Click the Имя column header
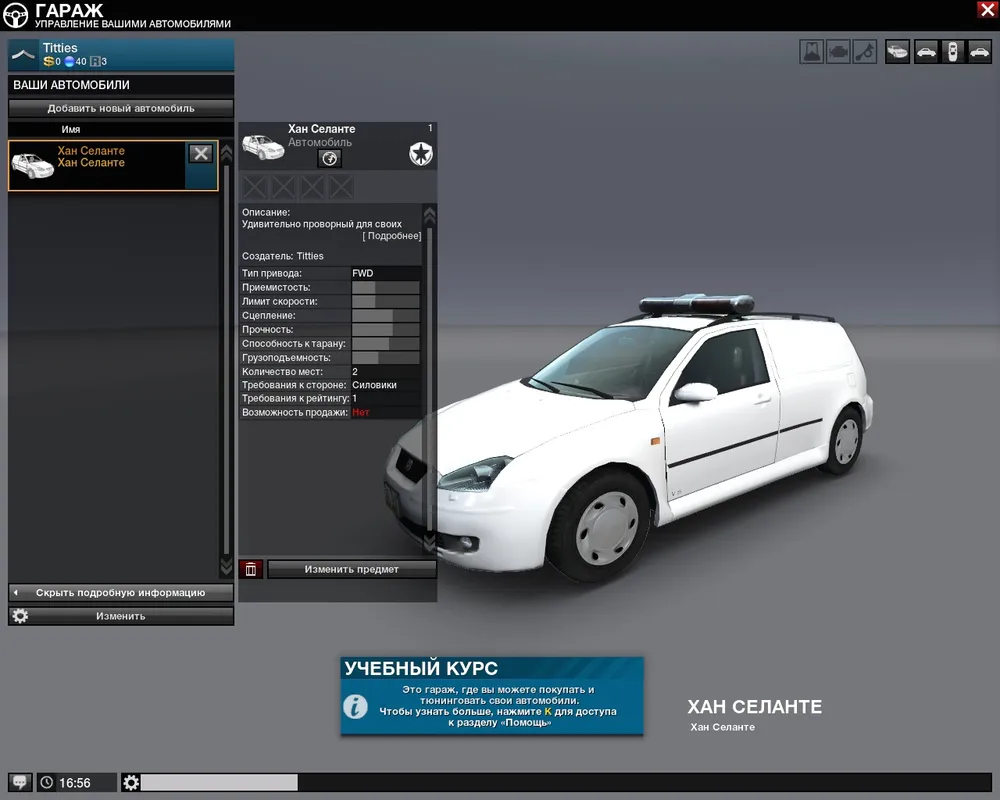1000x800 pixels. pos(70,129)
